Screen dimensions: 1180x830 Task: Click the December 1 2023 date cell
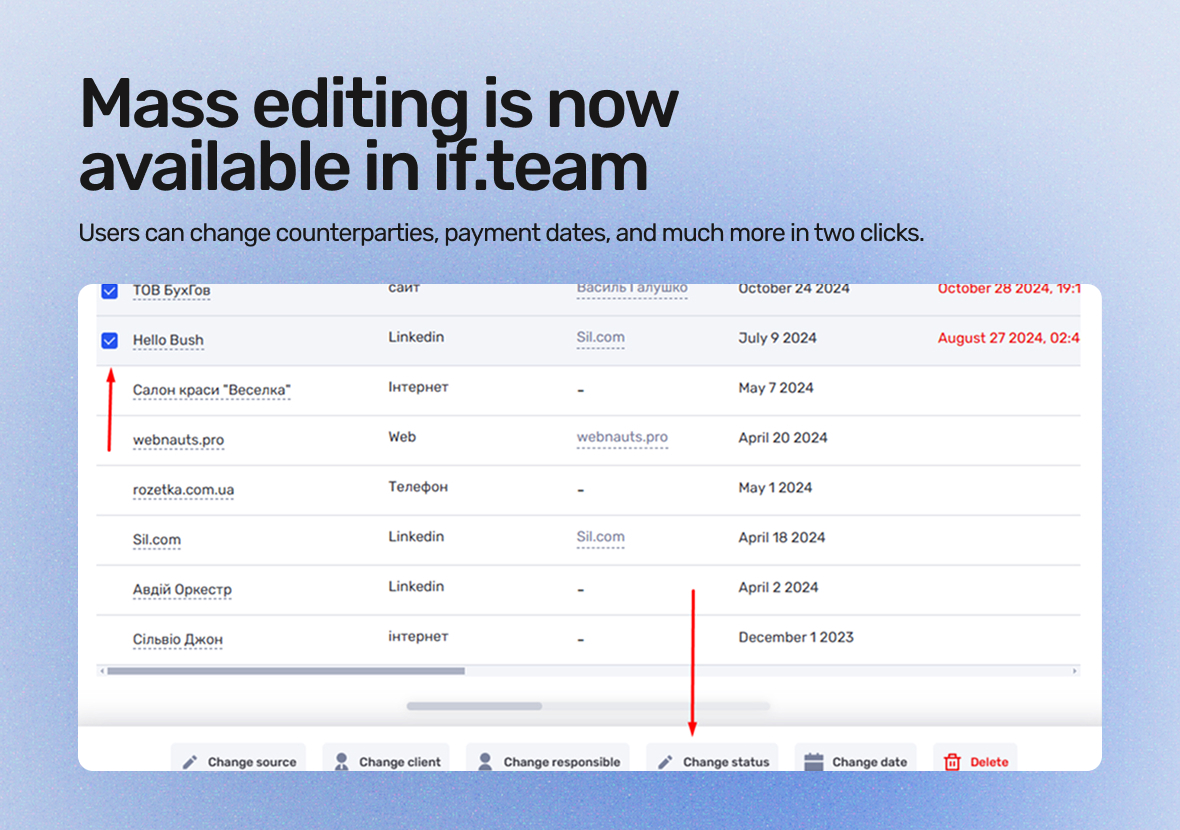[796, 637]
